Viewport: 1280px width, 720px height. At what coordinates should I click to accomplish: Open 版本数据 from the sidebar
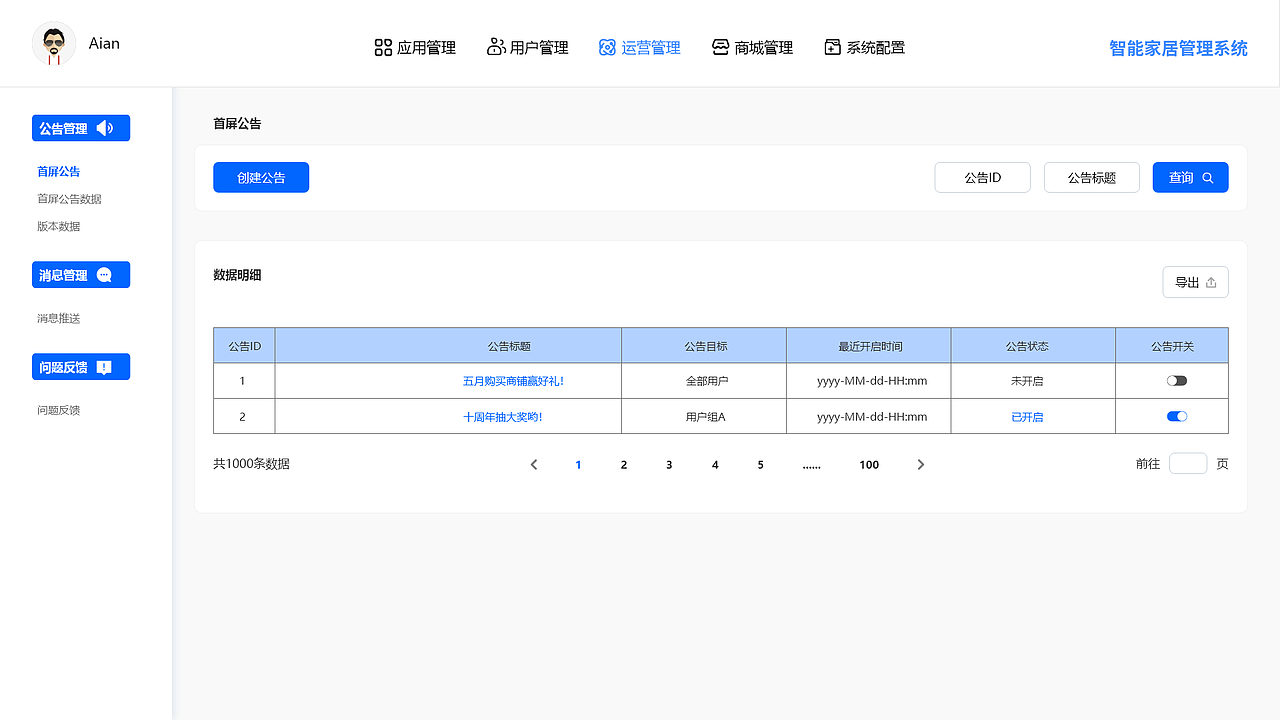[x=57, y=225]
